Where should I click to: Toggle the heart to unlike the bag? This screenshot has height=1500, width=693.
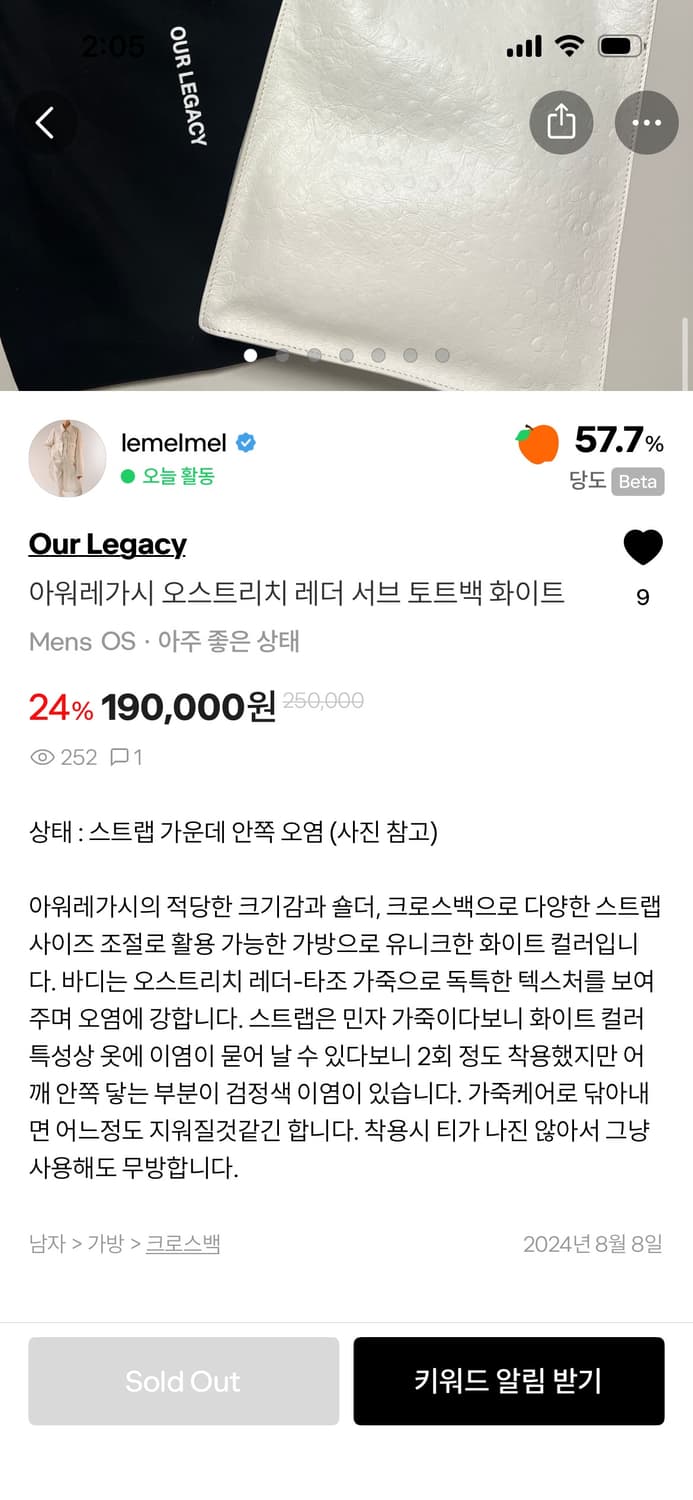click(x=643, y=547)
